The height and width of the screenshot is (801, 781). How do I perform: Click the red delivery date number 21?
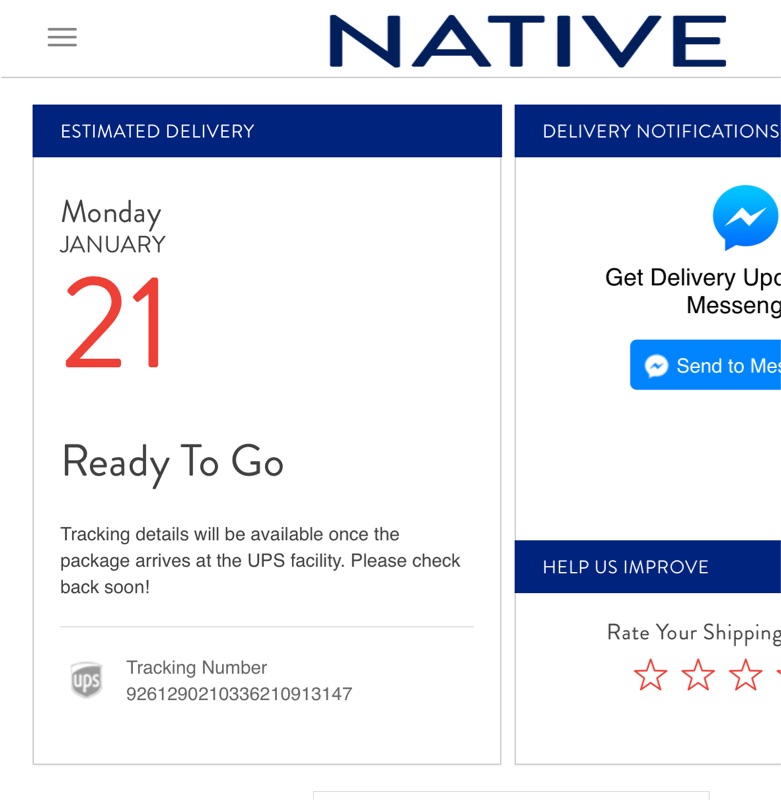click(x=114, y=324)
